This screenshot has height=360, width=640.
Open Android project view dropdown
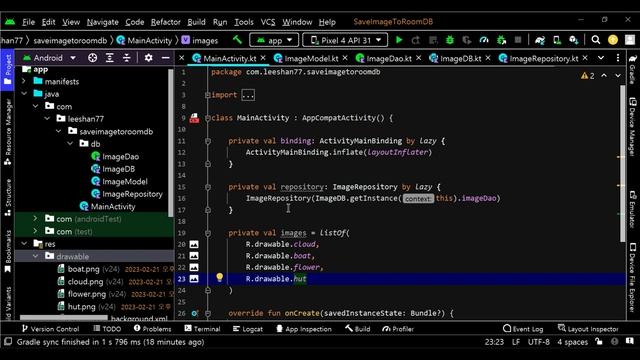(49, 58)
